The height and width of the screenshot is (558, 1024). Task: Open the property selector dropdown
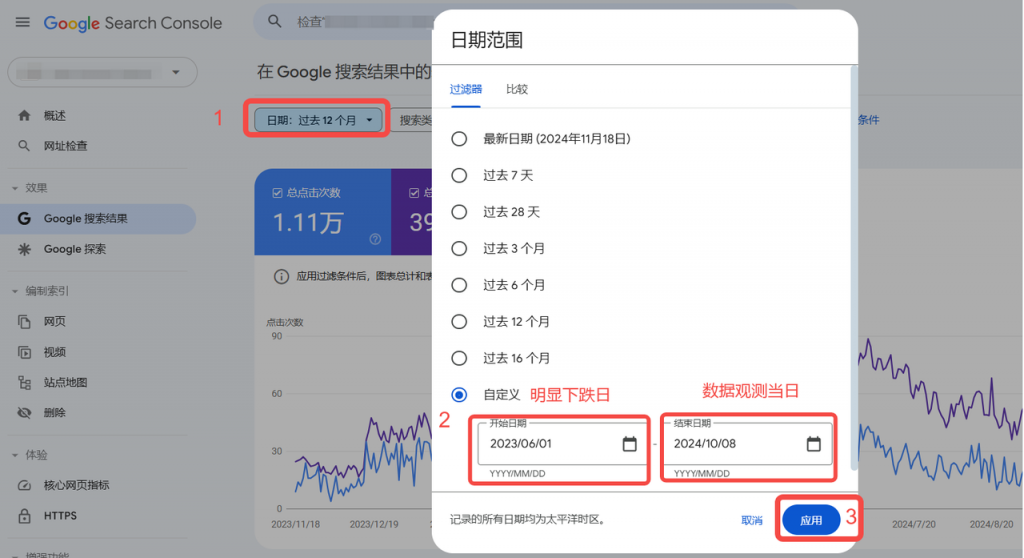click(x=103, y=73)
